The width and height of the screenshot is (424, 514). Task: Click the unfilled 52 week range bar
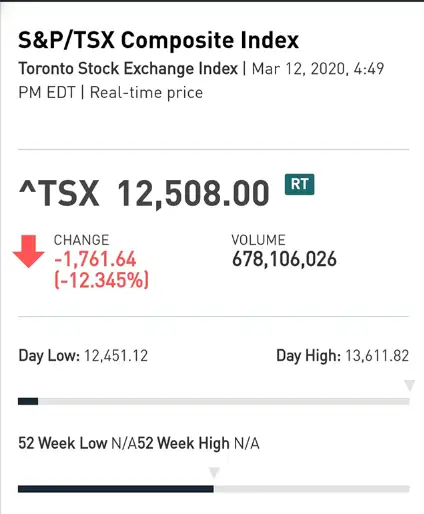tap(311, 489)
